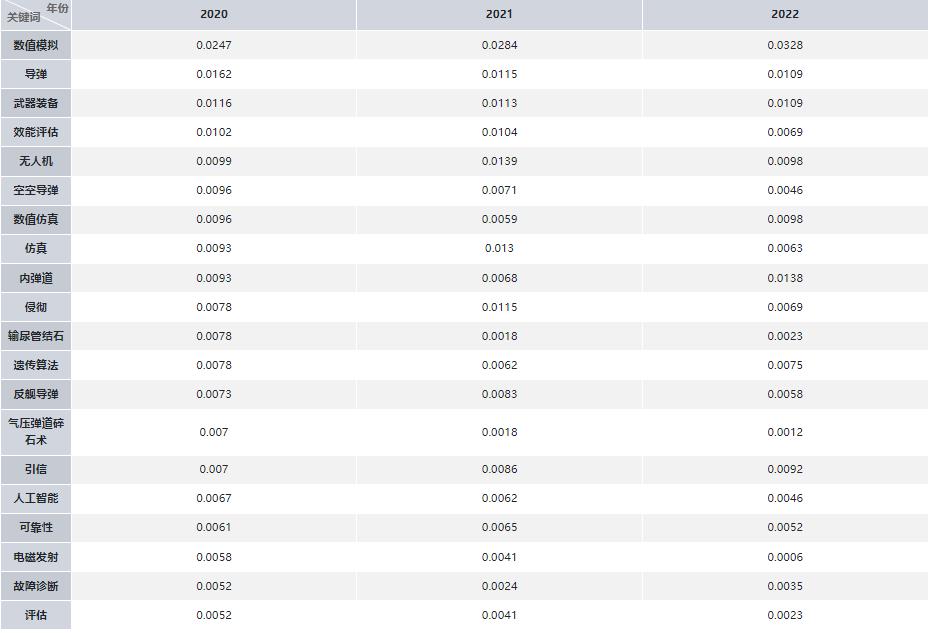Click the 2022 value 0.0328 for 数值模拟
Image resolution: width=928 pixels, height=633 pixels.
click(x=785, y=45)
